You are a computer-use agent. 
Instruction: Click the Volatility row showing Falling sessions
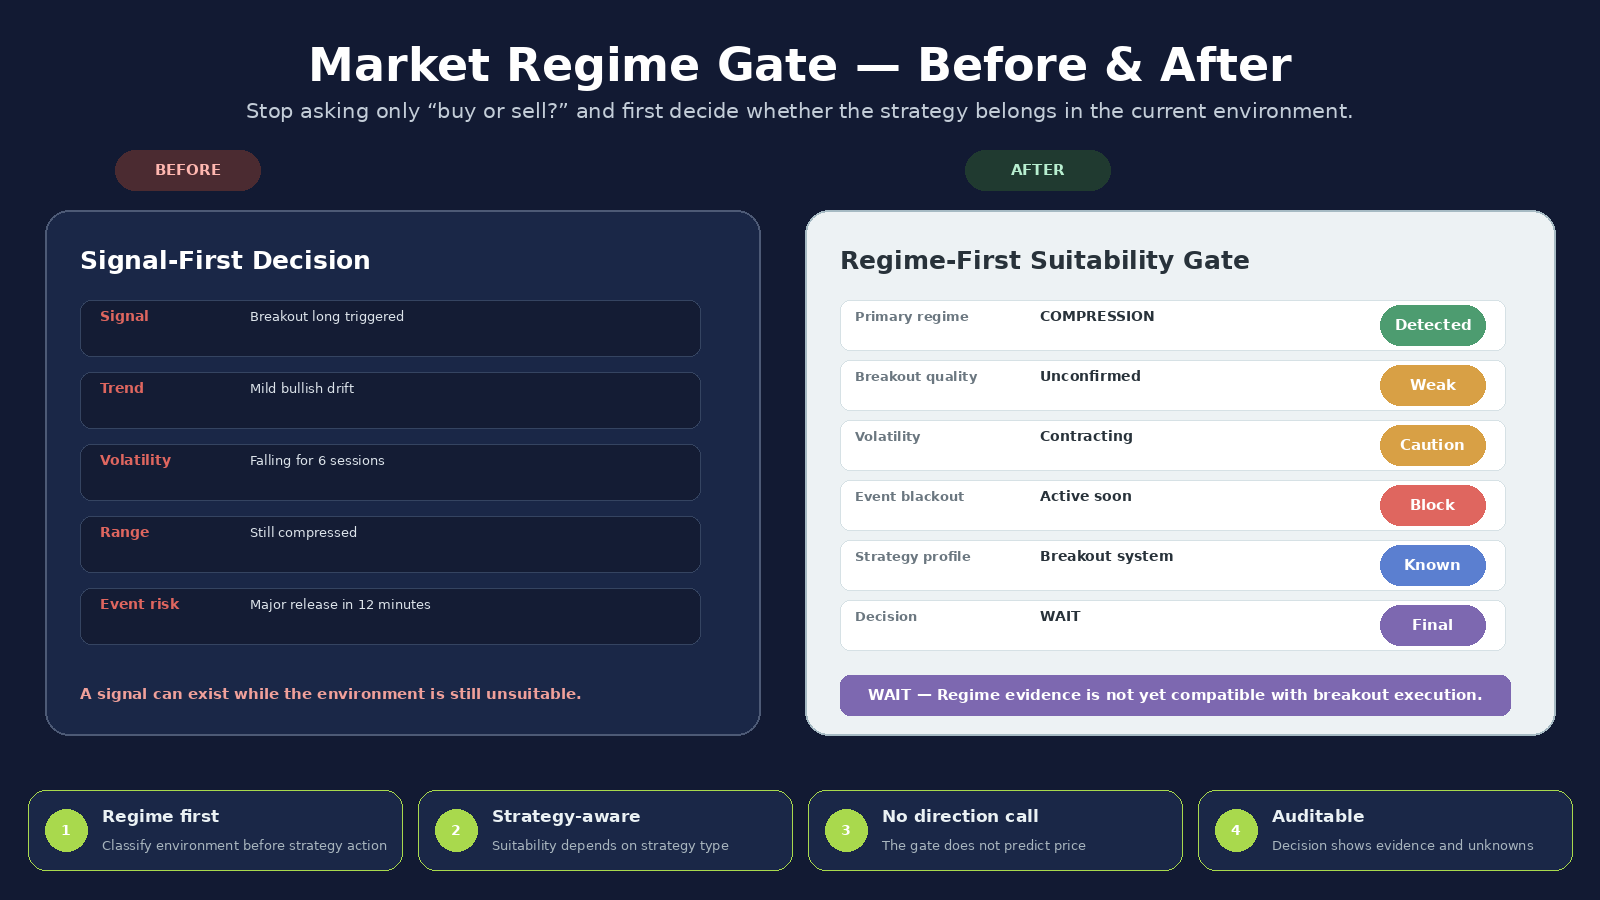pos(390,472)
